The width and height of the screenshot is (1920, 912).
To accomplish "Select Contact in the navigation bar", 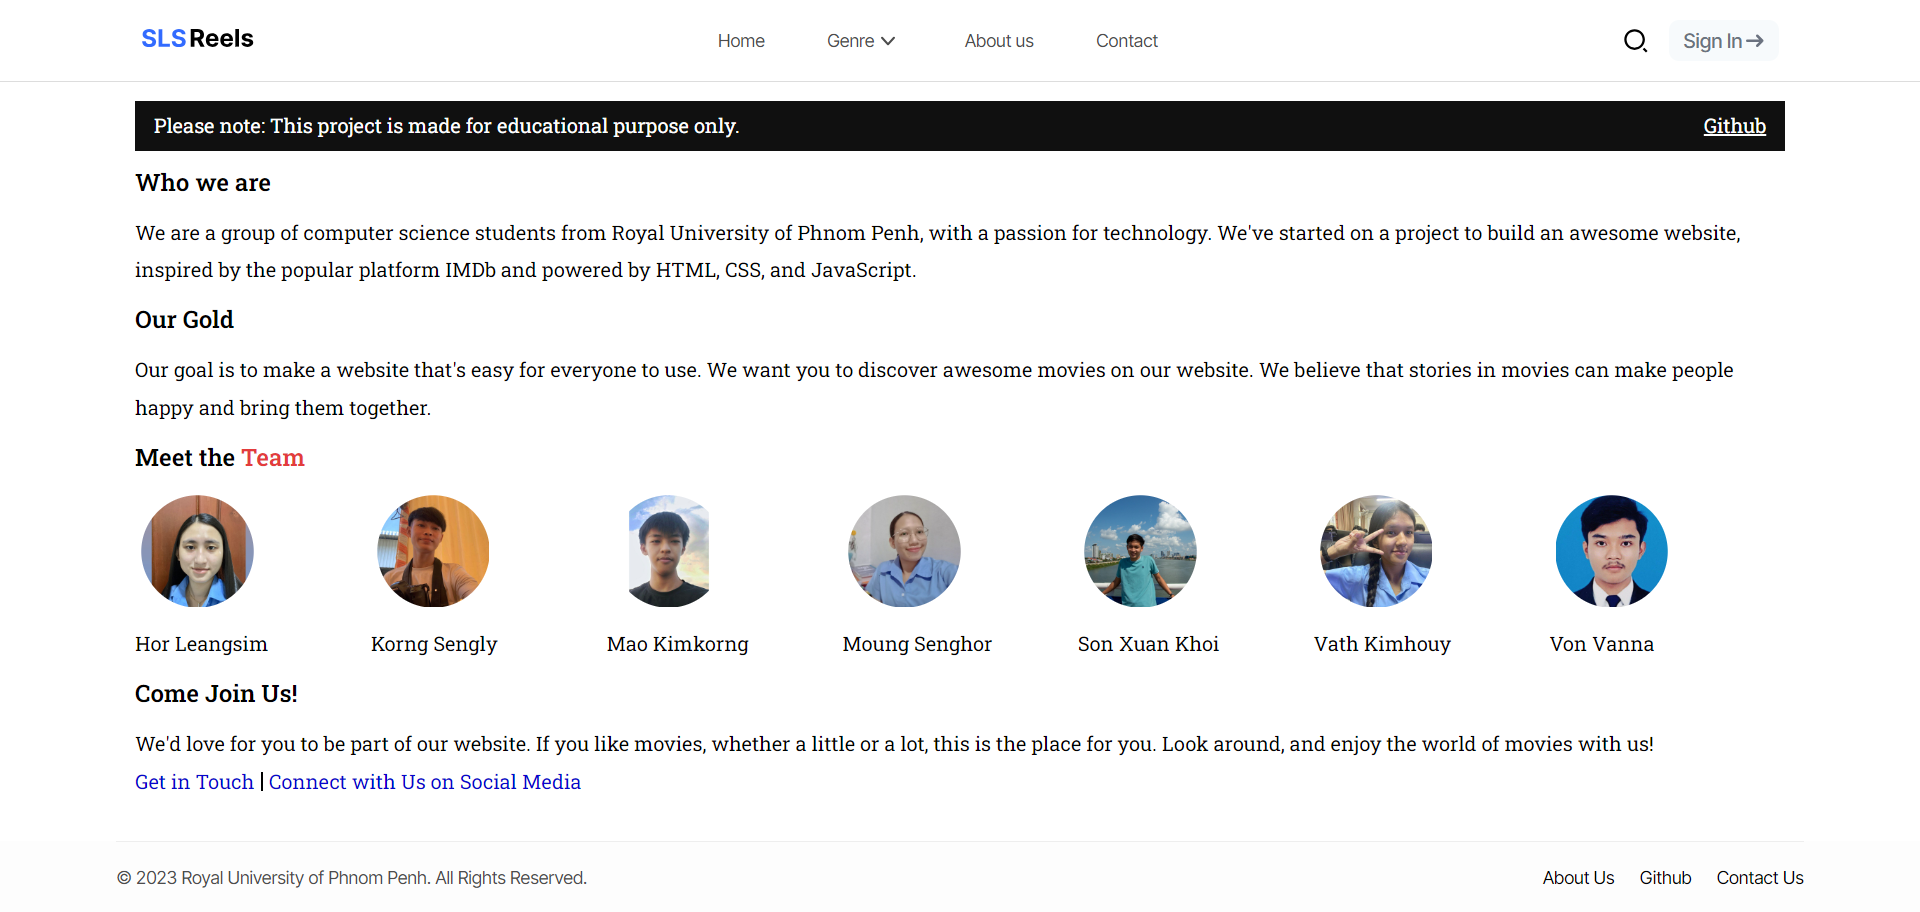I will pyautogui.click(x=1126, y=41).
